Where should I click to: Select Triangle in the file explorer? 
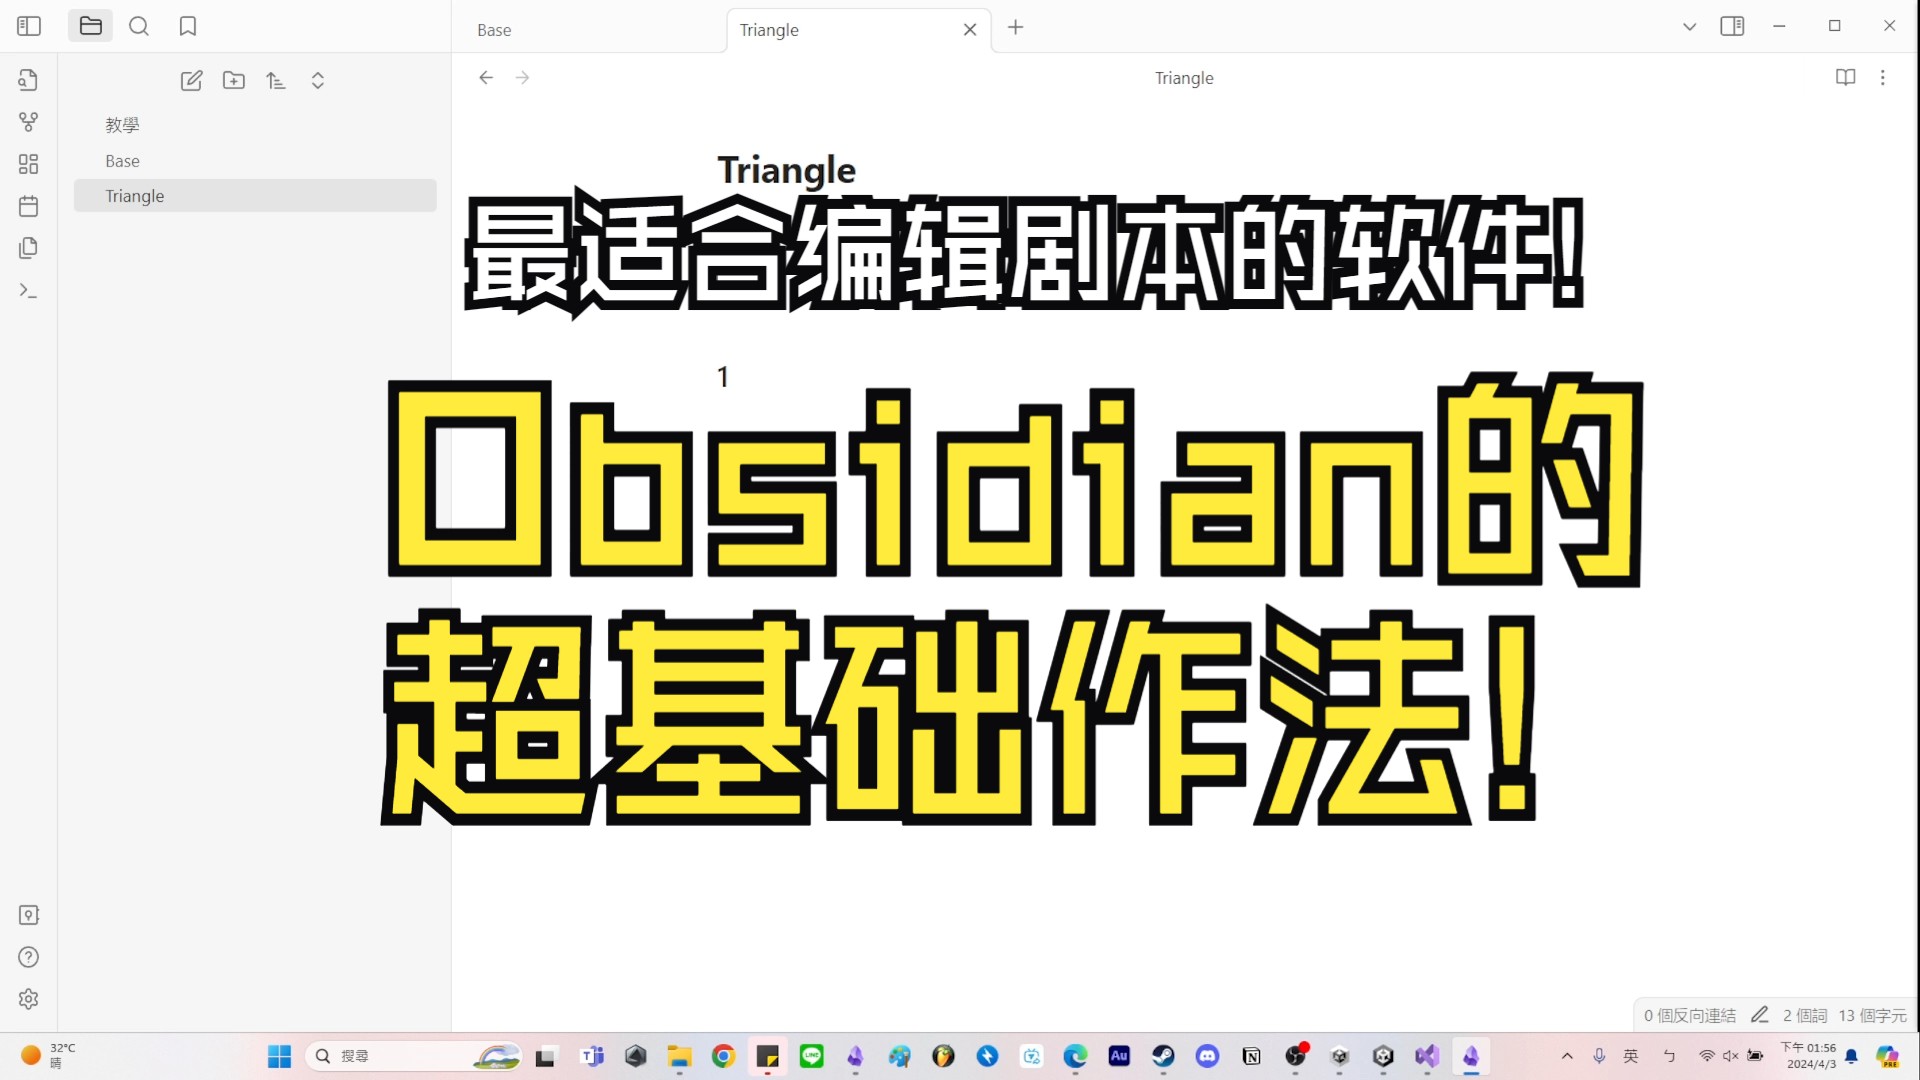coord(255,196)
